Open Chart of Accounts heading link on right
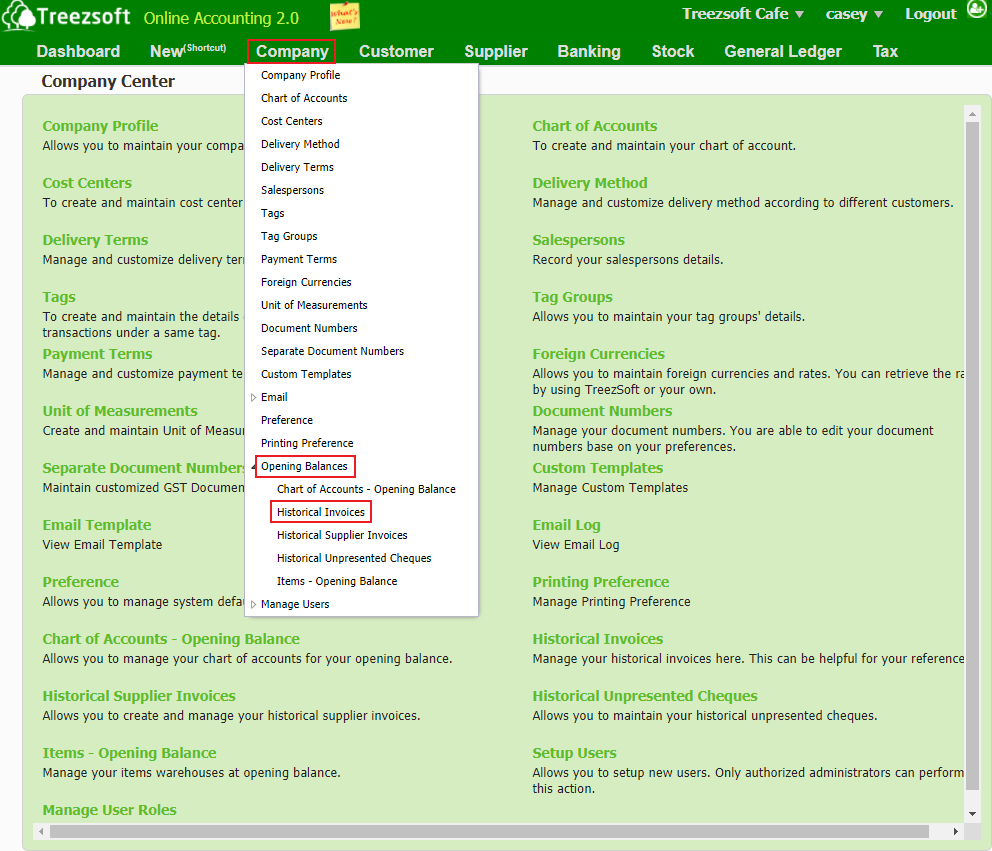 595,126
